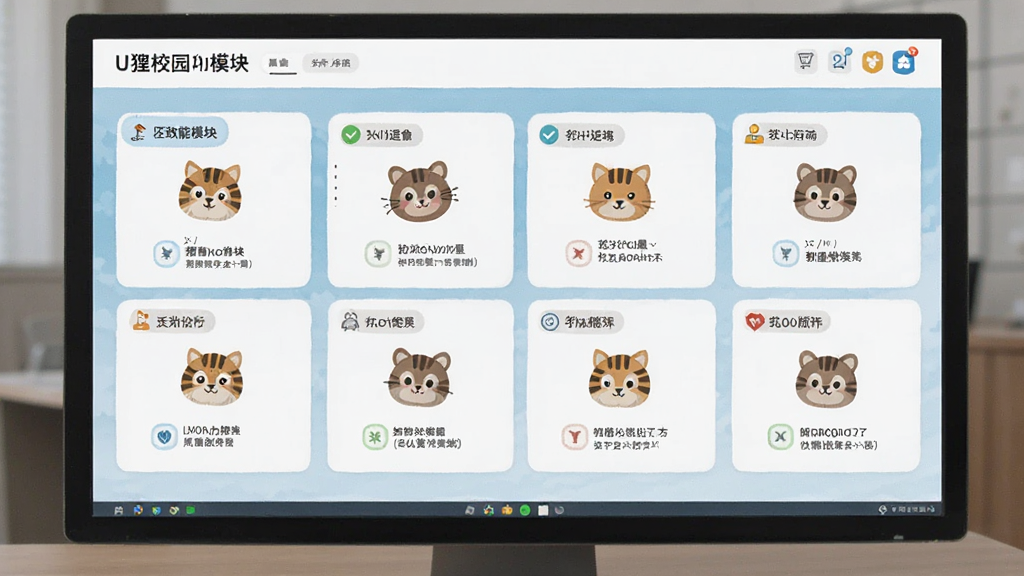This screenshot has height=576, width=1024.
Task: Open the white square icon in taskbar center
Action: pyautogui.click(x=543, y=510)
